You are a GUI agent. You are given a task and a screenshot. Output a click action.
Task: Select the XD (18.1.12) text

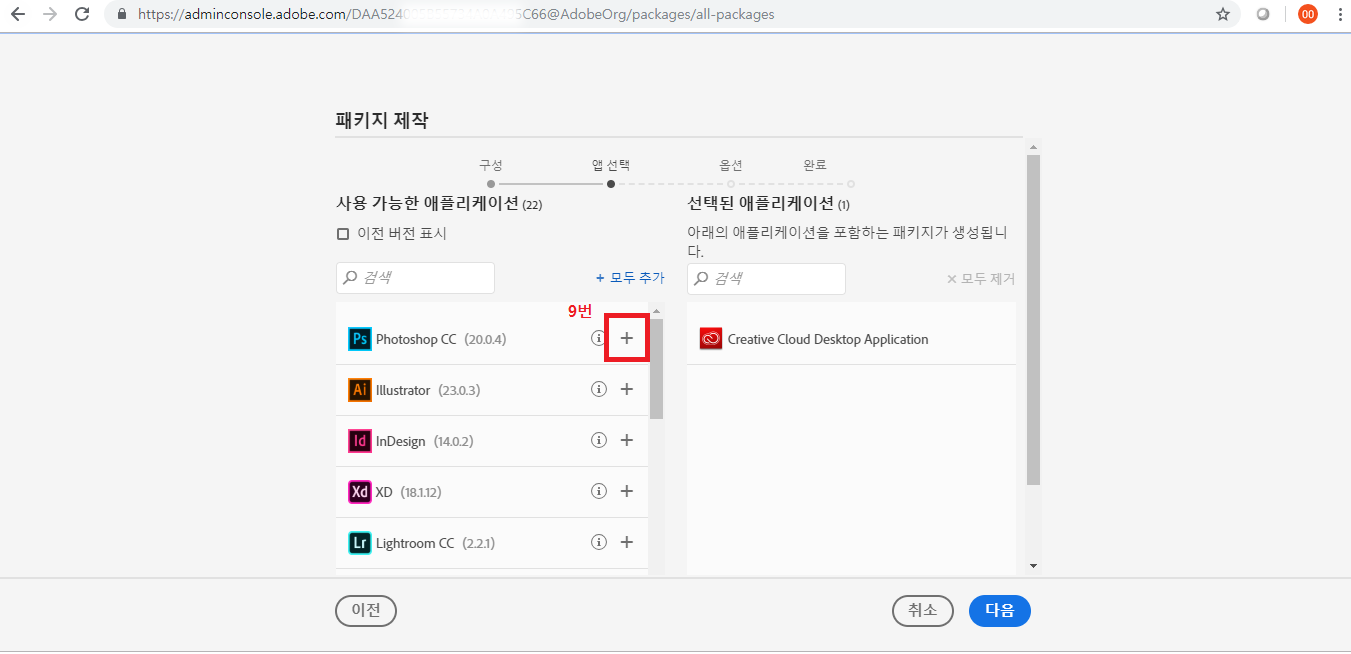tap(409, 492)
